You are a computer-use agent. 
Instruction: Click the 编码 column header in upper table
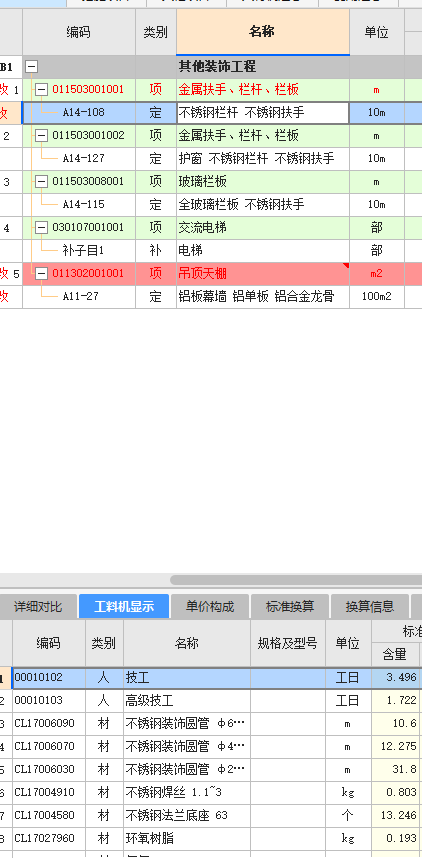click(x=79, y=32)
